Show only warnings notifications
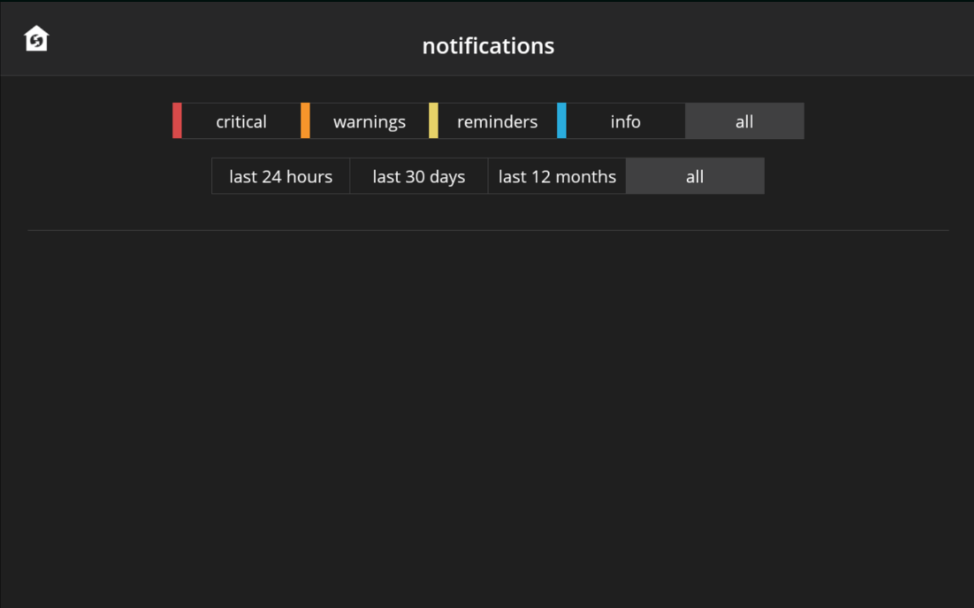 [x=365, y=121]
